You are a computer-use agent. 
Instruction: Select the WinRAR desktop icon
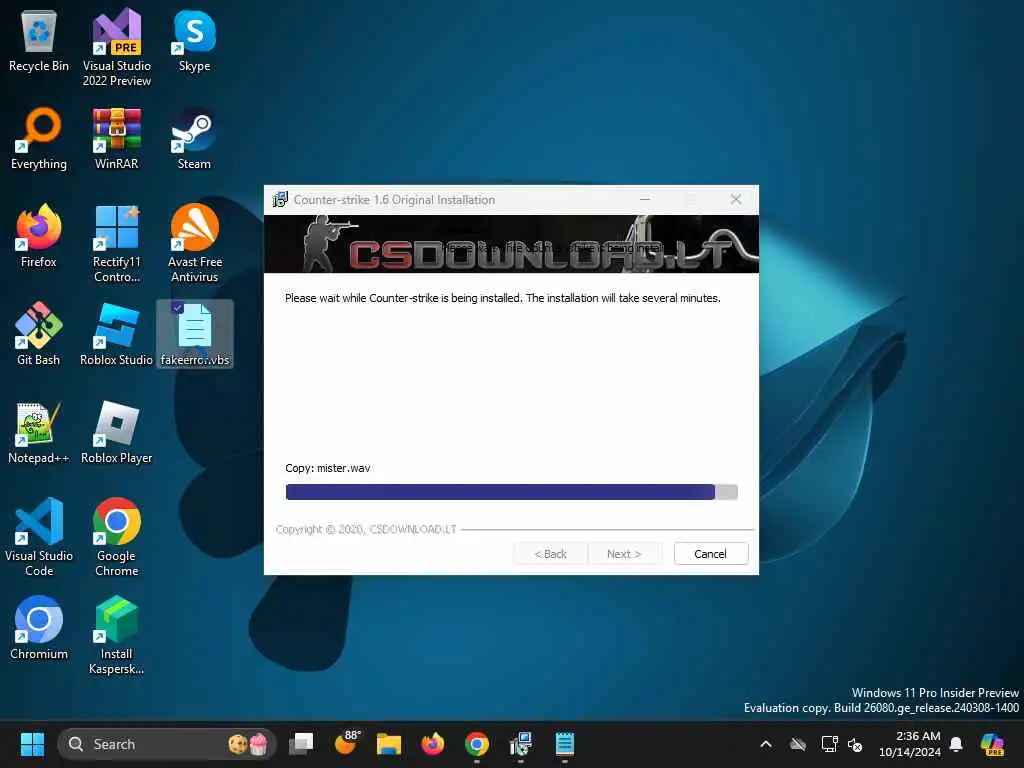pyautogui.click(x=117, y=138)
